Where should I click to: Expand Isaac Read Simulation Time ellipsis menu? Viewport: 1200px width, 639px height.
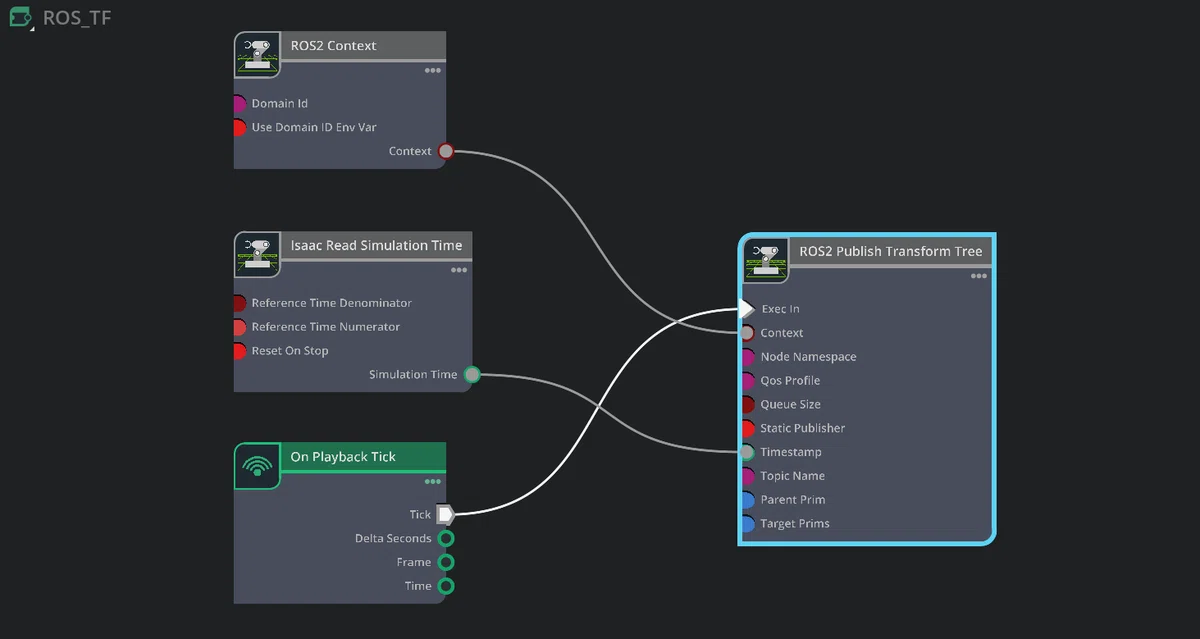point(458,270)
